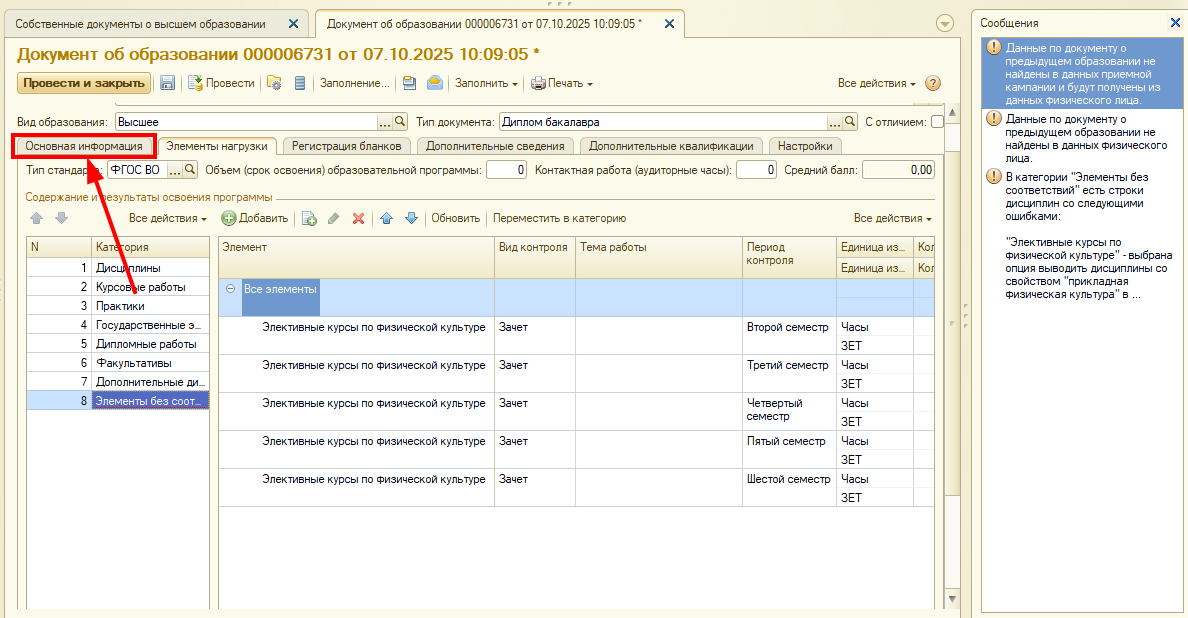
Task: Click the 'Средний балл' input field
Action: (x=898, y=170)
